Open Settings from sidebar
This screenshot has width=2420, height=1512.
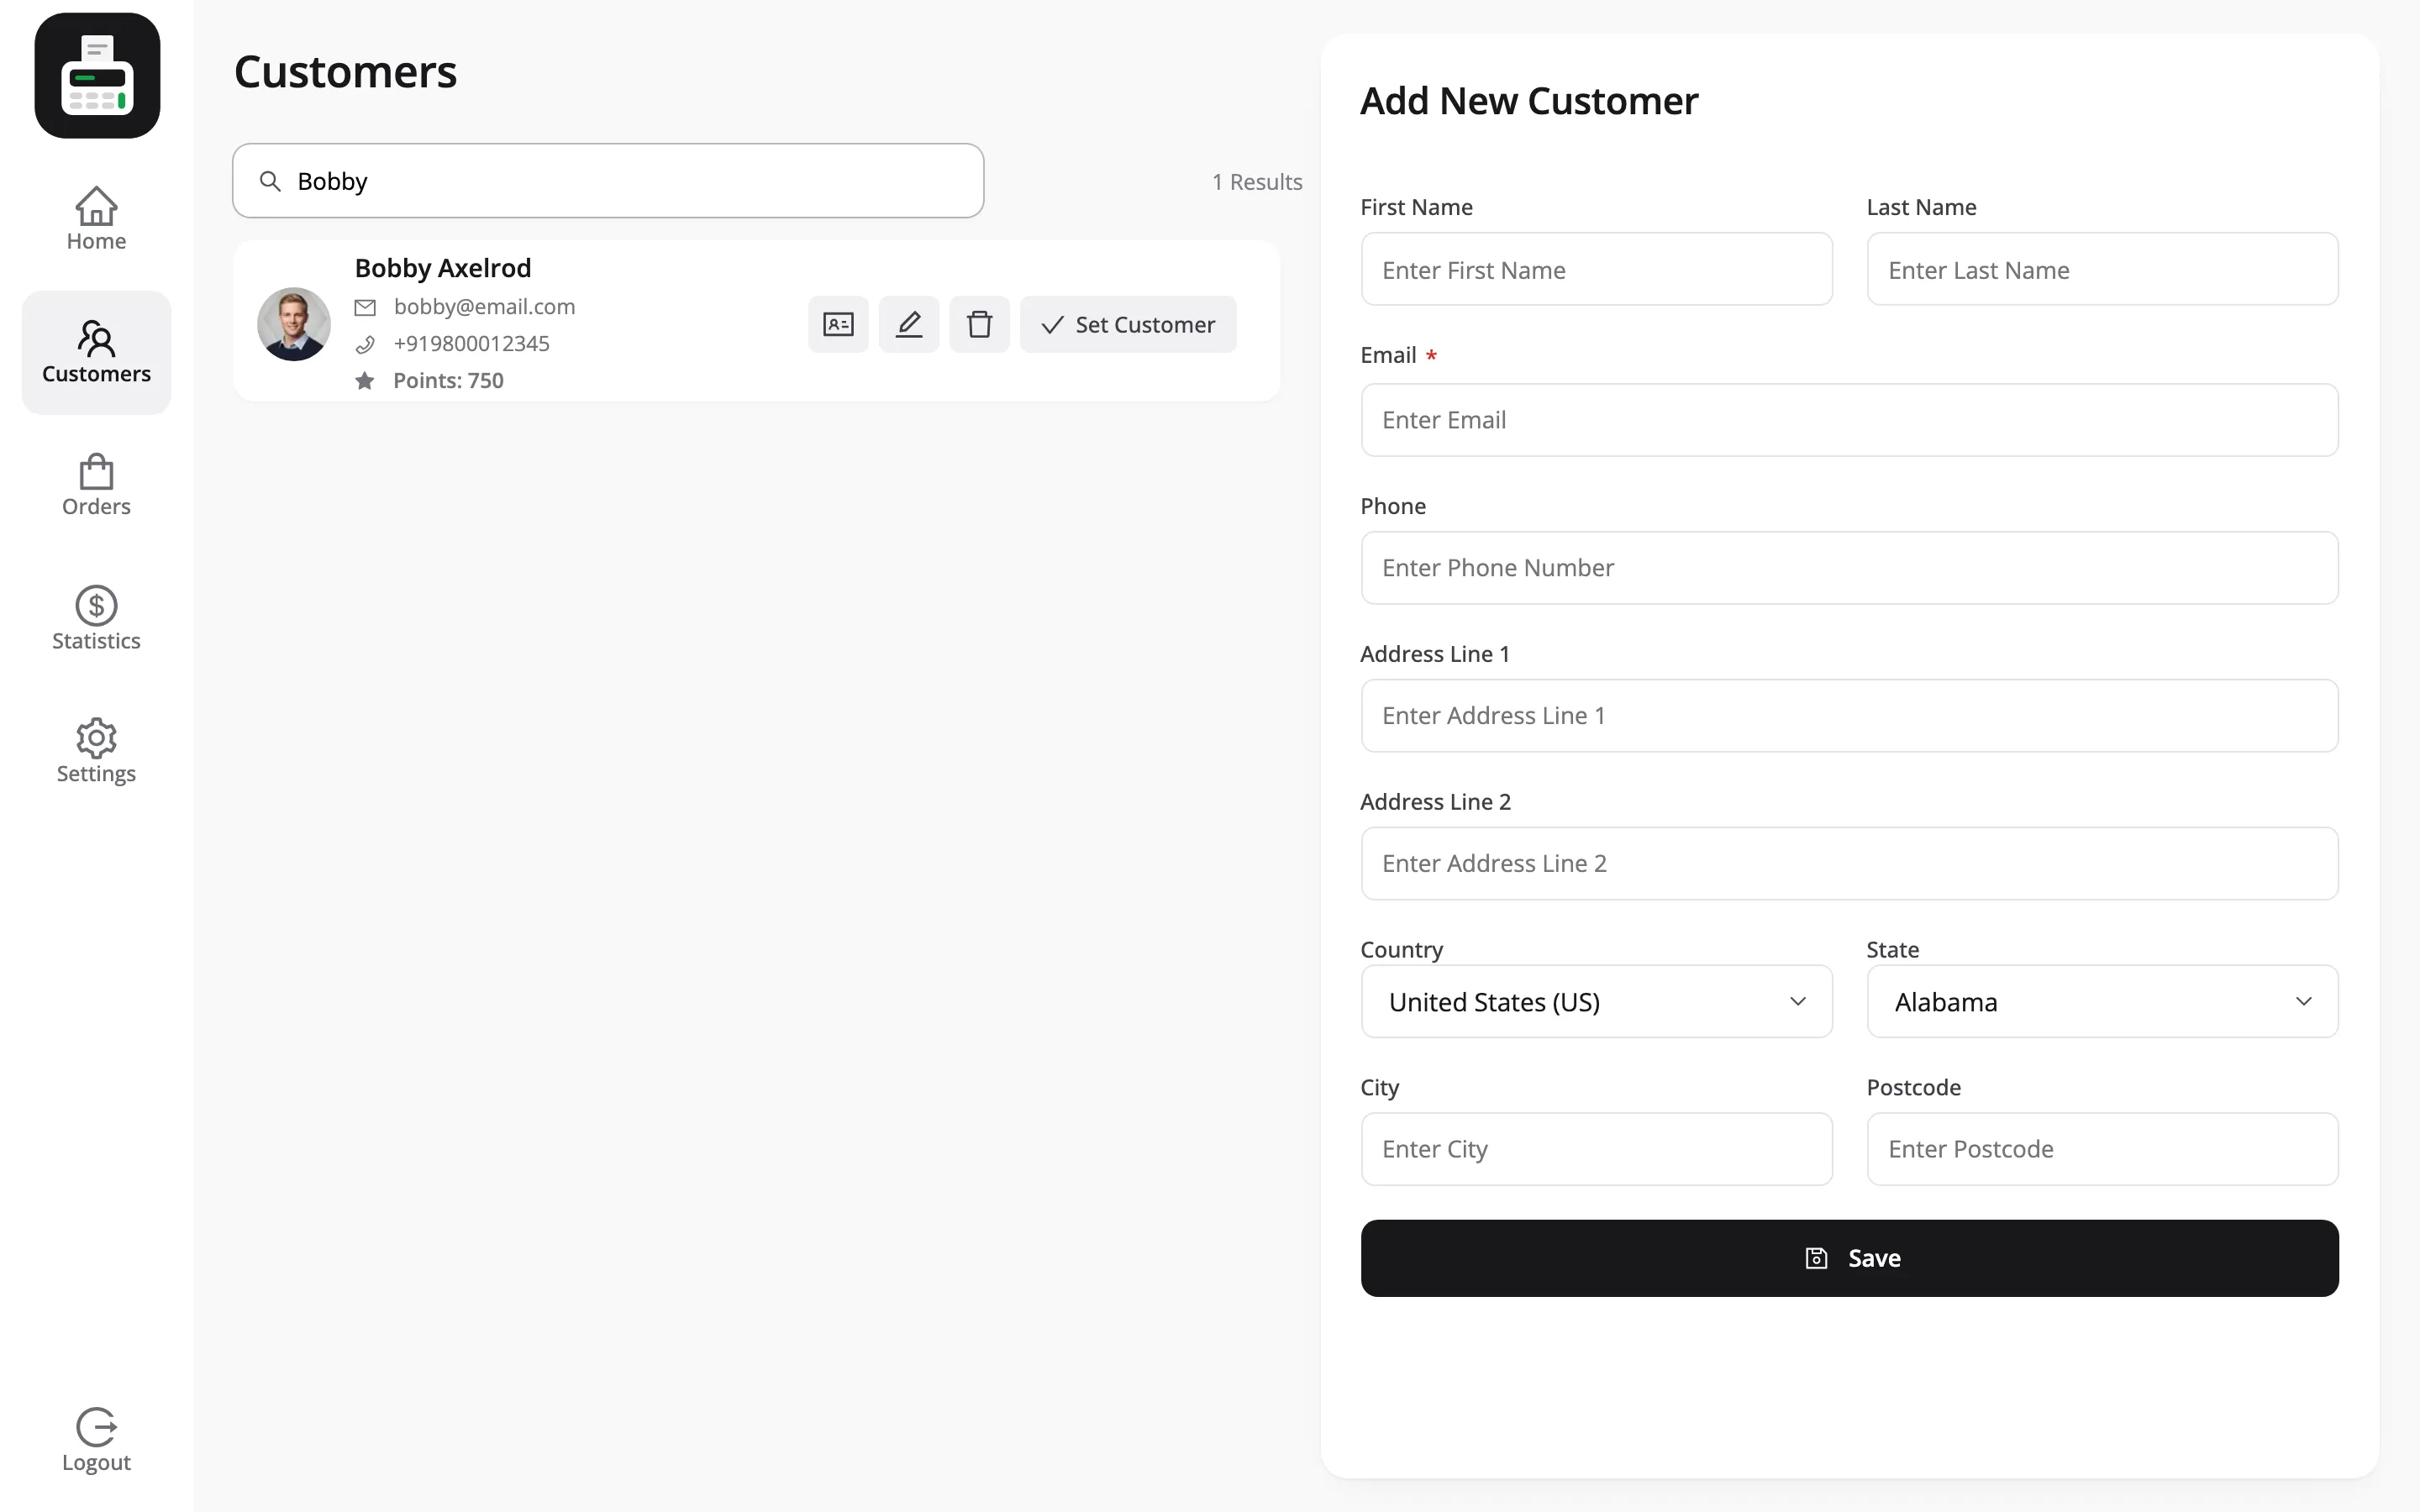pos(96,751)
